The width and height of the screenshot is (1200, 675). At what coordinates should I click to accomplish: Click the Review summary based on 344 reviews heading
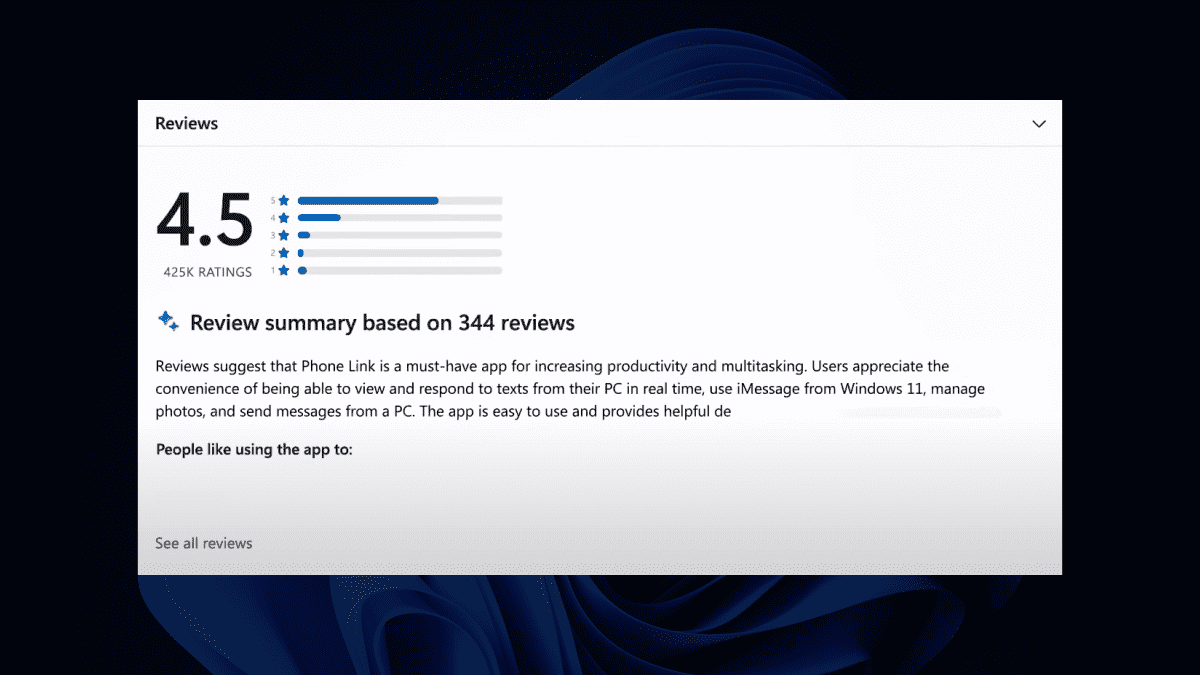[x=382, y=323]
